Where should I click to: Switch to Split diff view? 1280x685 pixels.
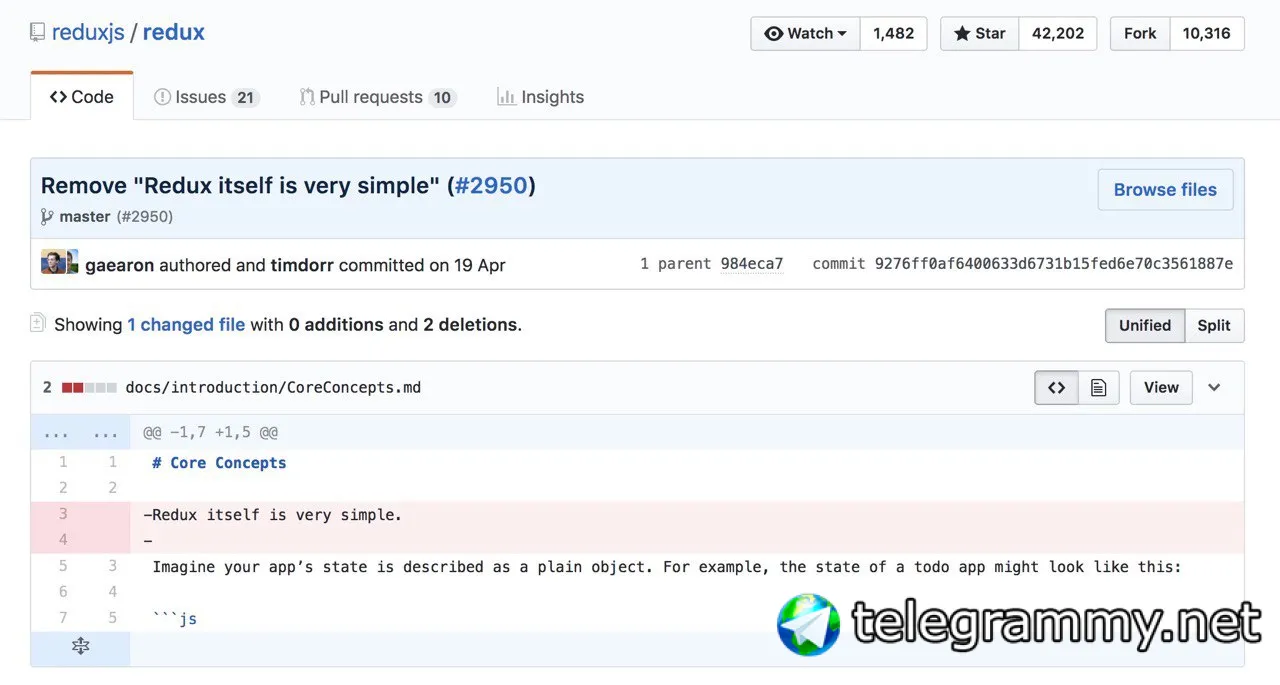[1214, 325]
